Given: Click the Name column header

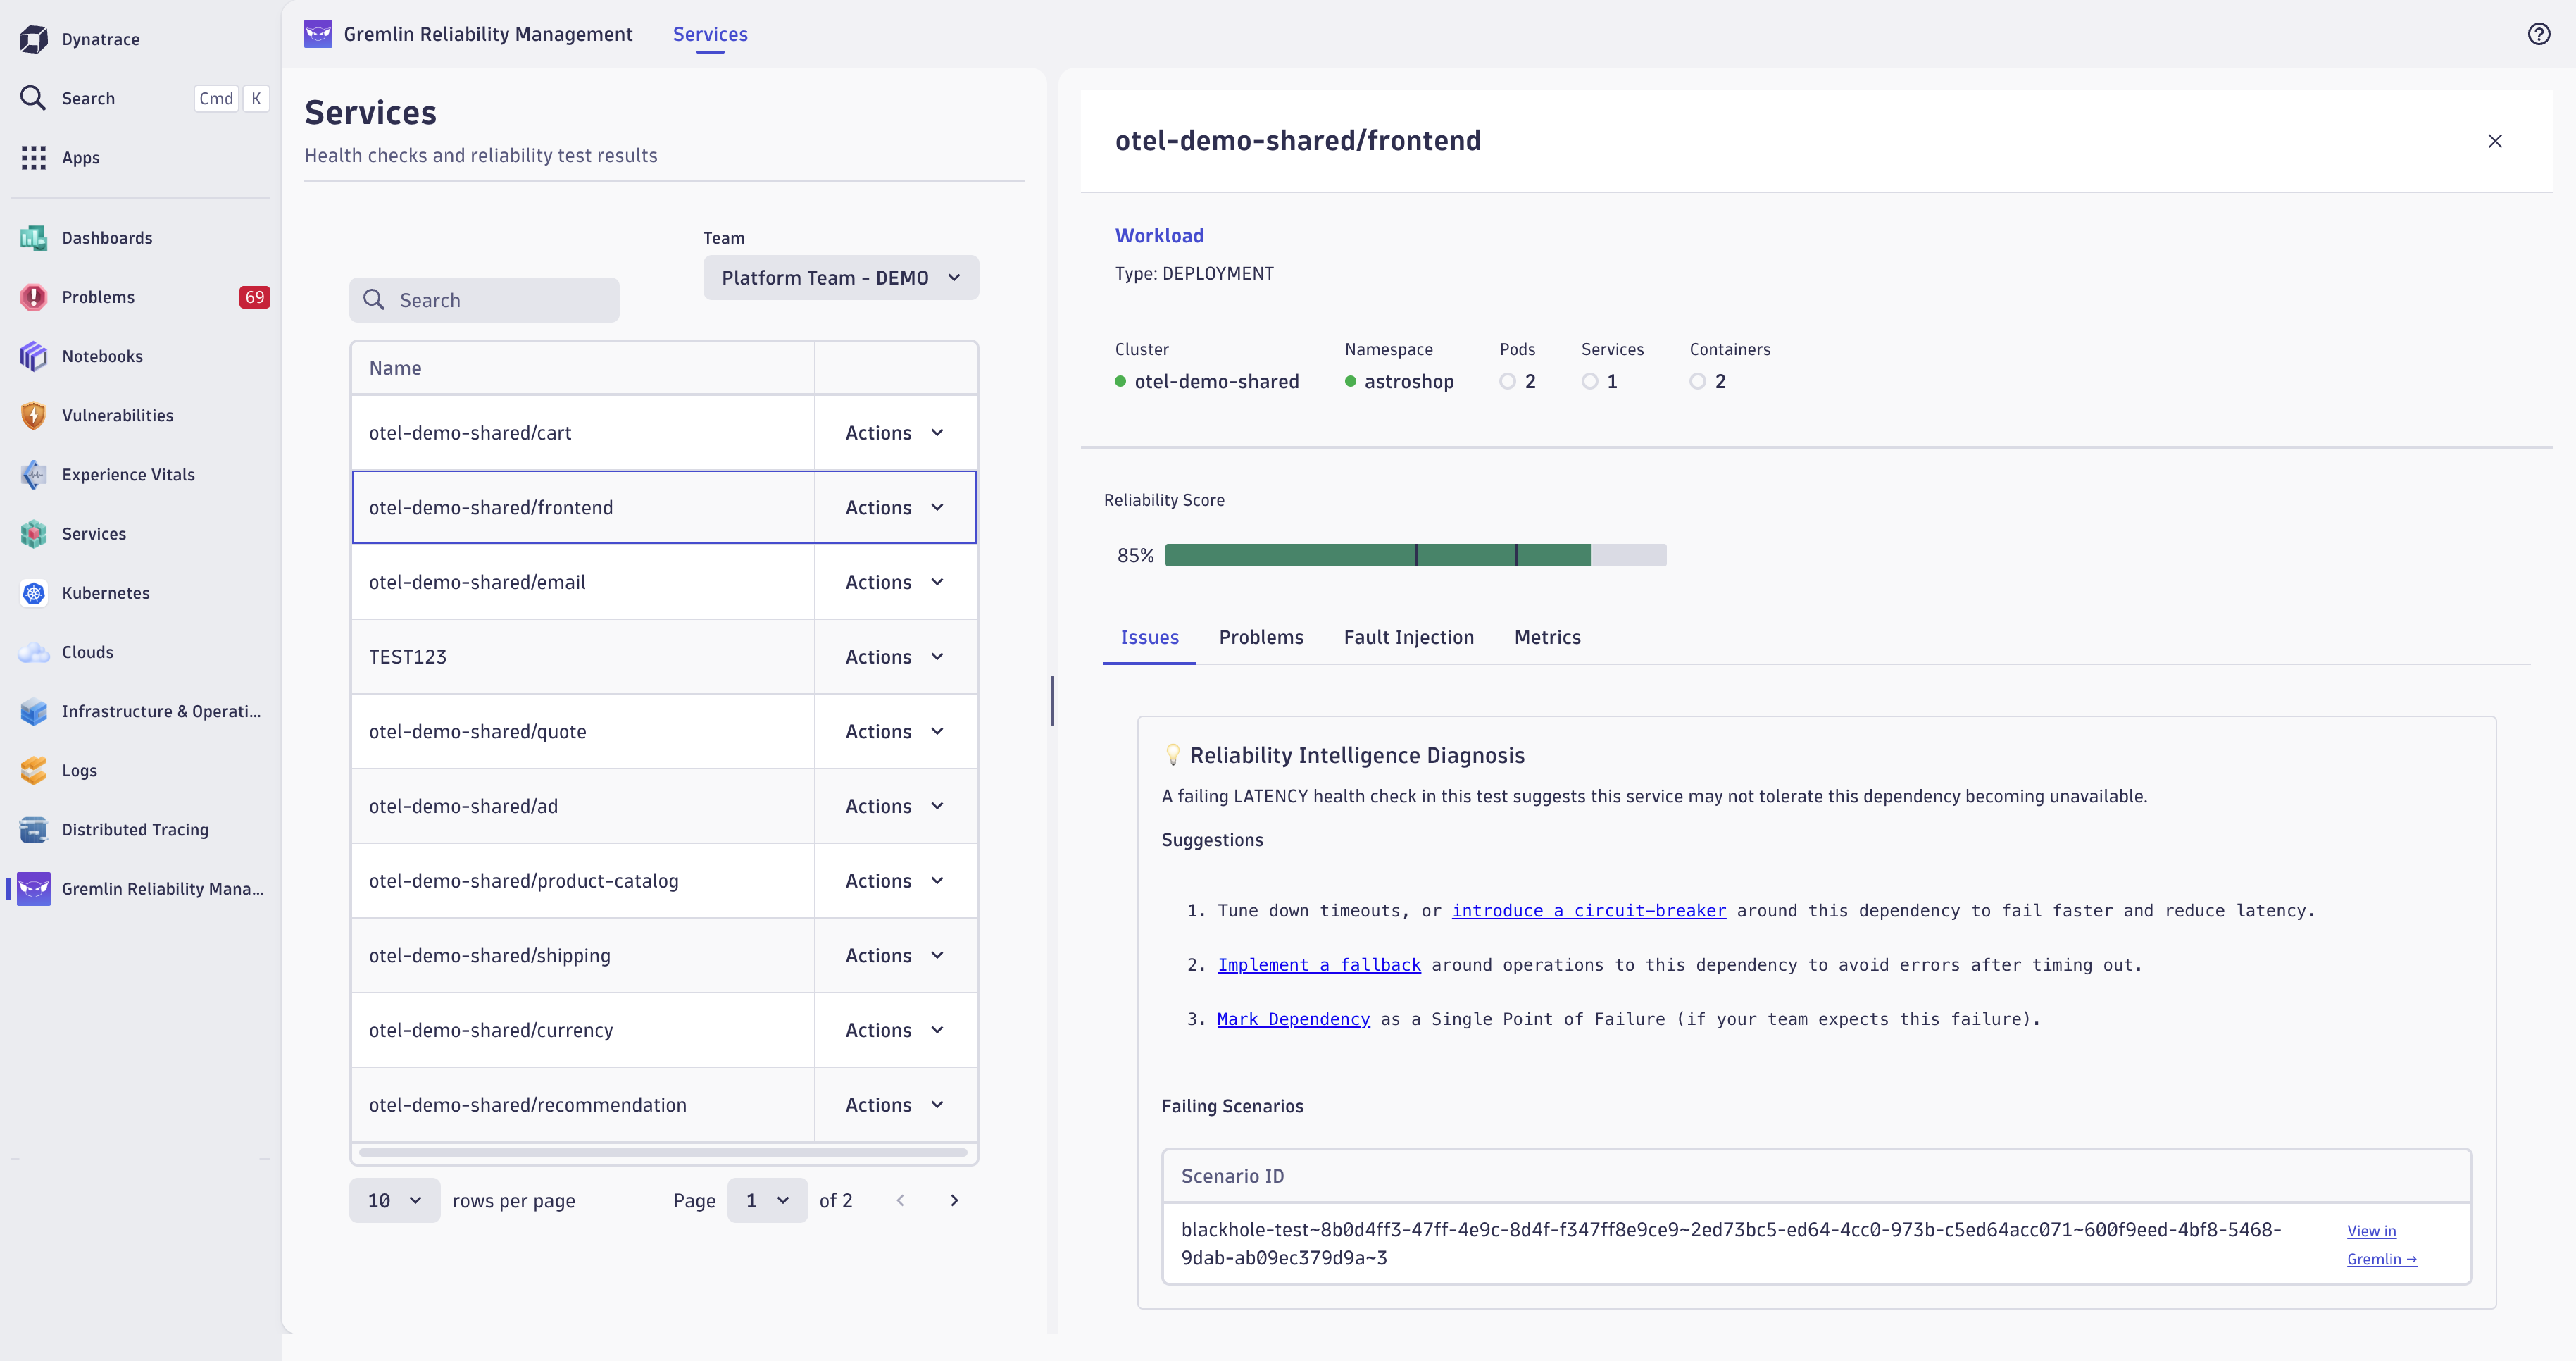Looking at the screenshot, I should [x=583, y=368].
